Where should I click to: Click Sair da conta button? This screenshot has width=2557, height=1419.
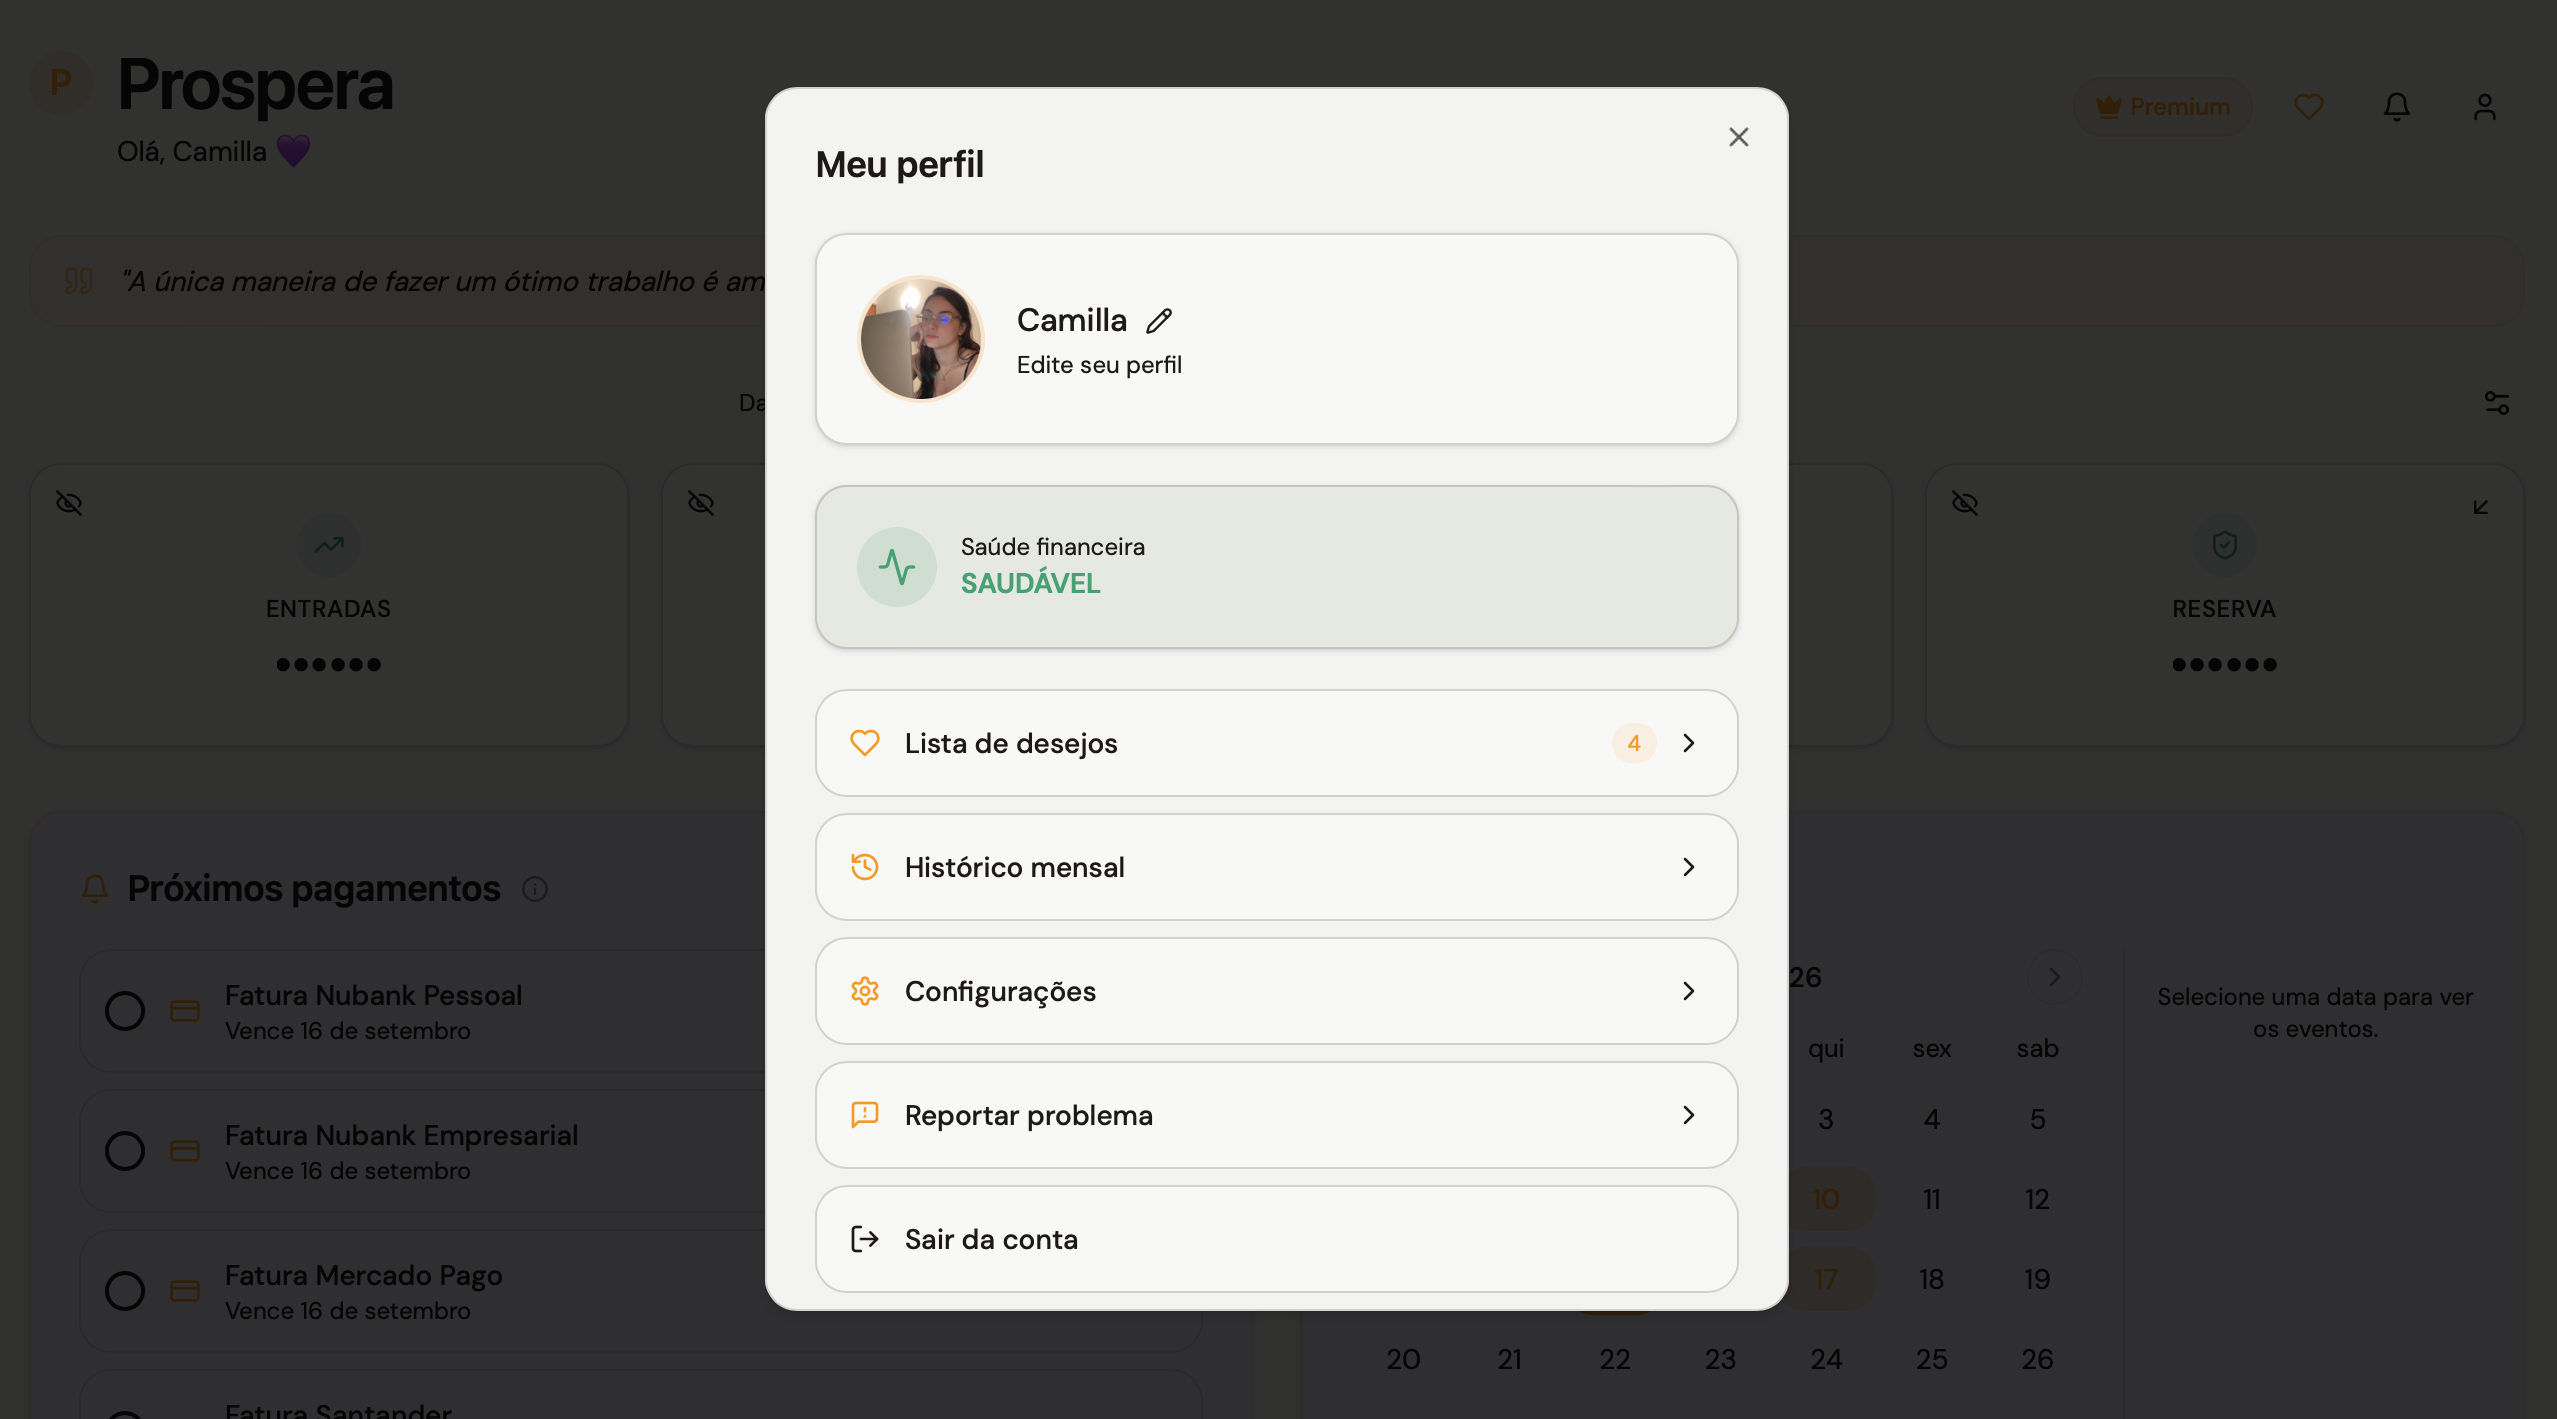[1277, 1239]
